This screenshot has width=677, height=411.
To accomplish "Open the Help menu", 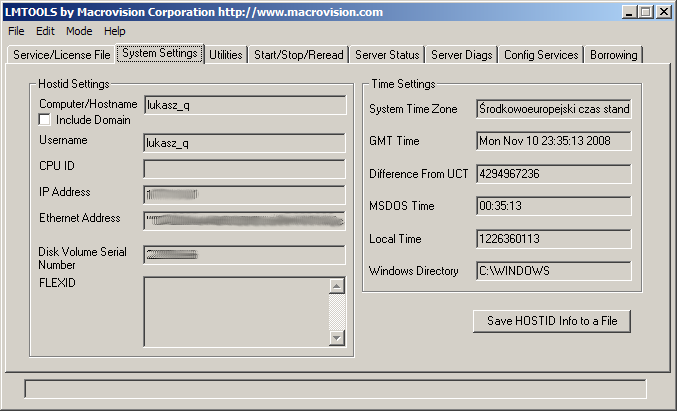I will [x=114, y=31].
